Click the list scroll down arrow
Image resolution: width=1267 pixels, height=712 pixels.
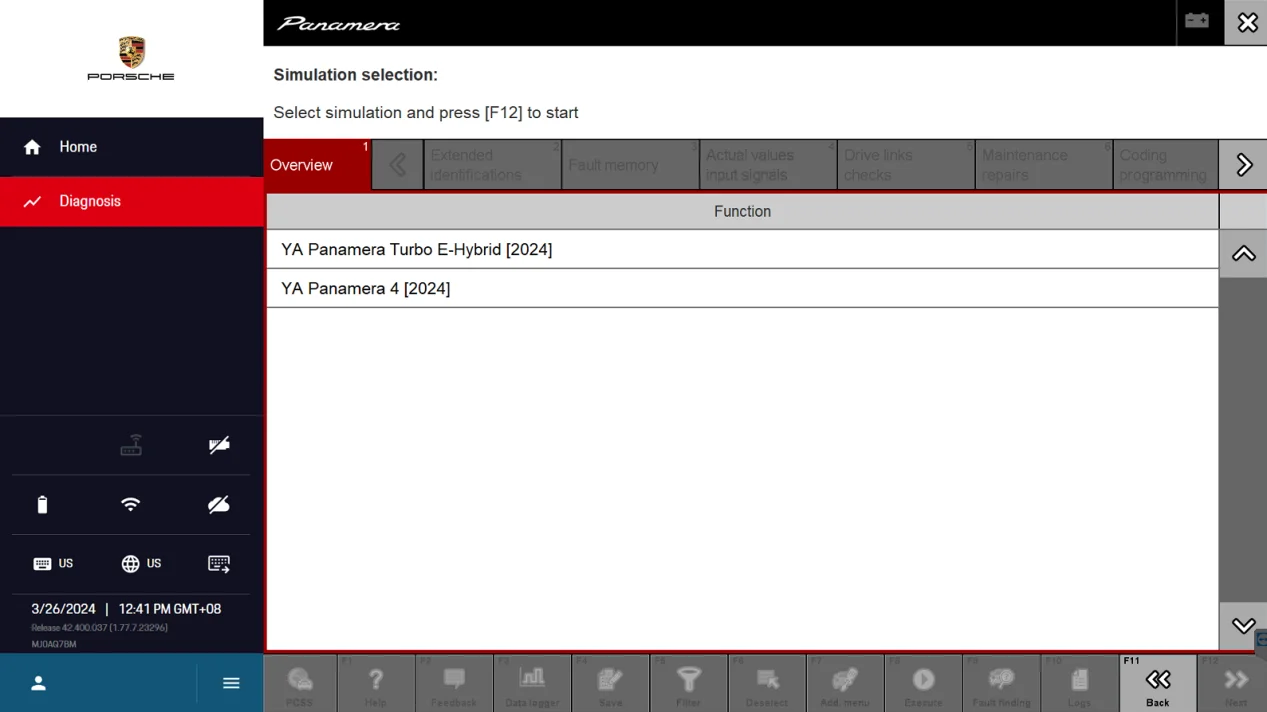[1243, 626]
